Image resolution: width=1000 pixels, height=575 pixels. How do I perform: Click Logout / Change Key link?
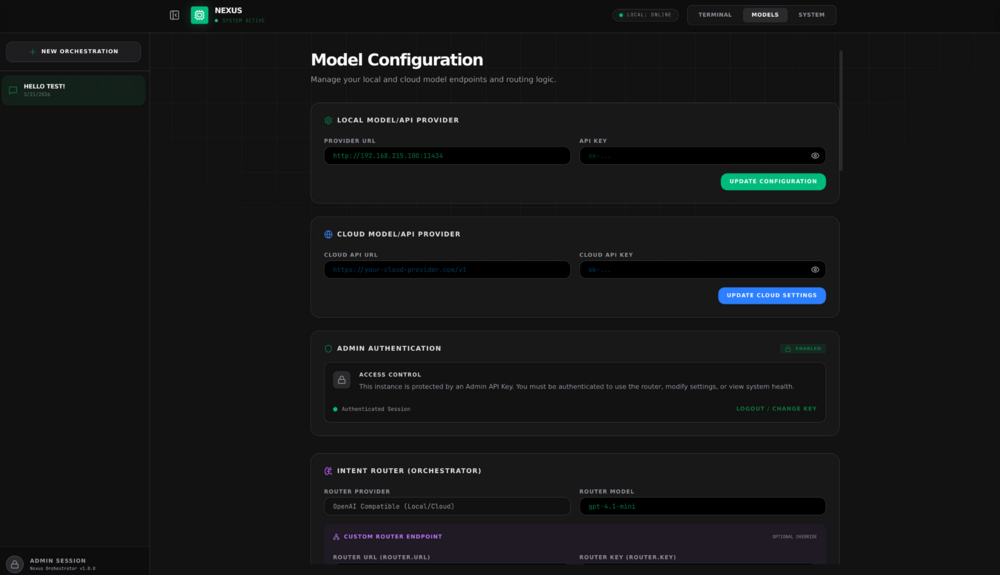(776, 409)
